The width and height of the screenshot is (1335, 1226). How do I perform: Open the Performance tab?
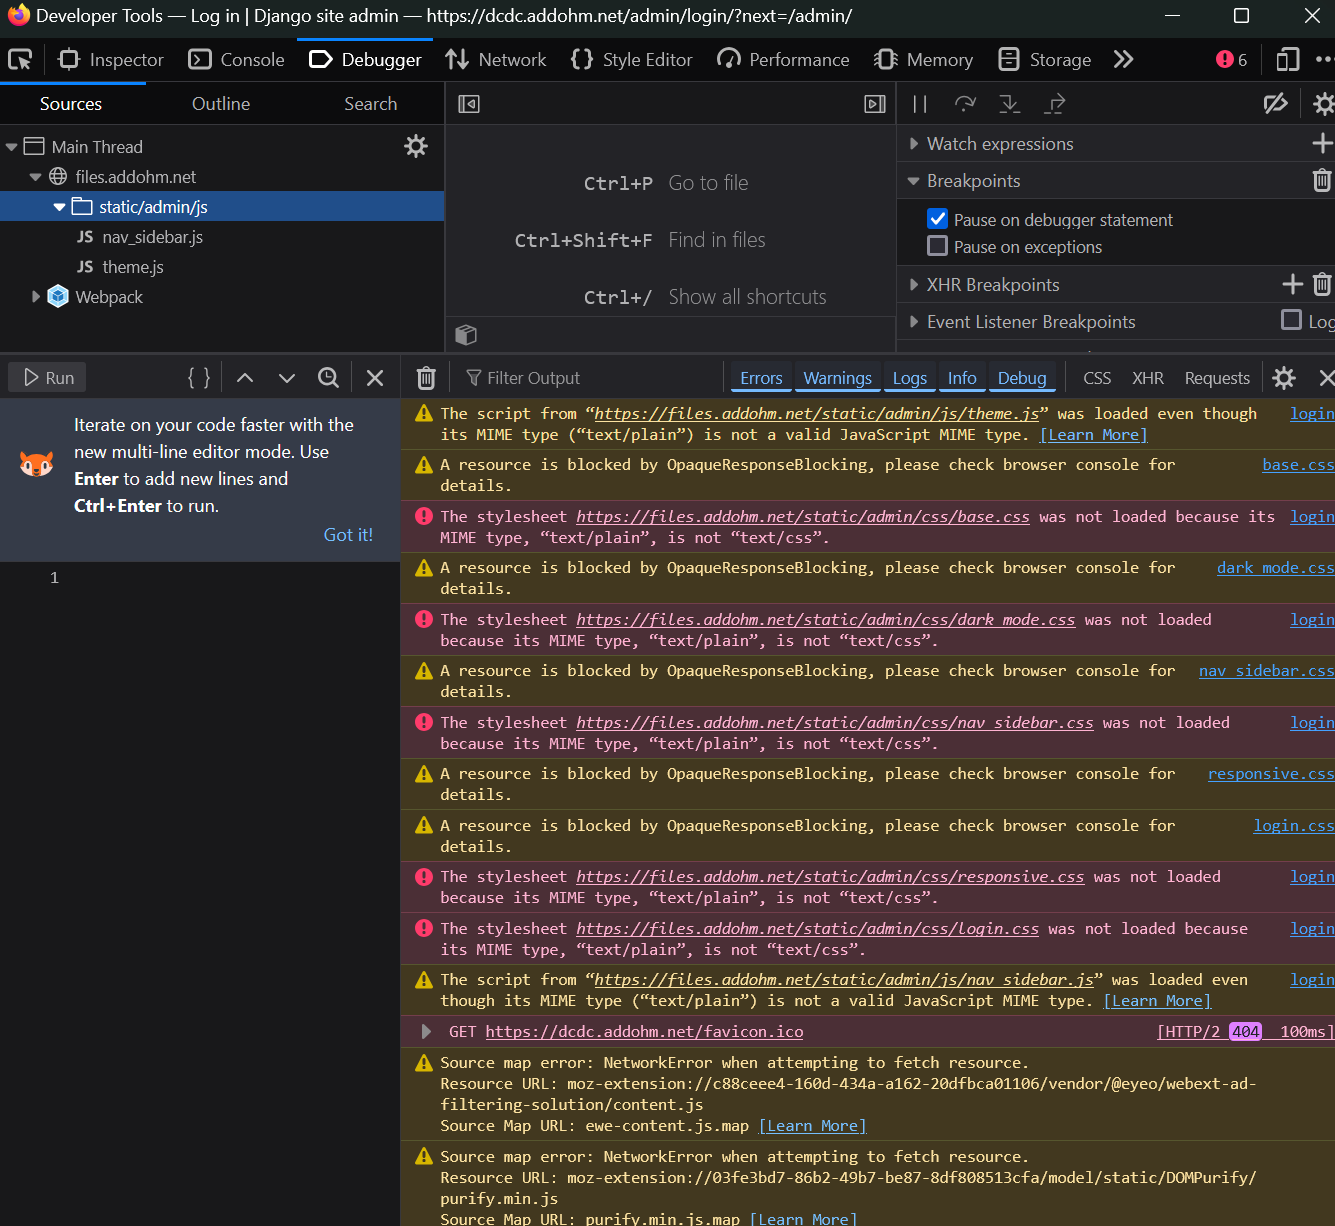[x=783, y=60]
